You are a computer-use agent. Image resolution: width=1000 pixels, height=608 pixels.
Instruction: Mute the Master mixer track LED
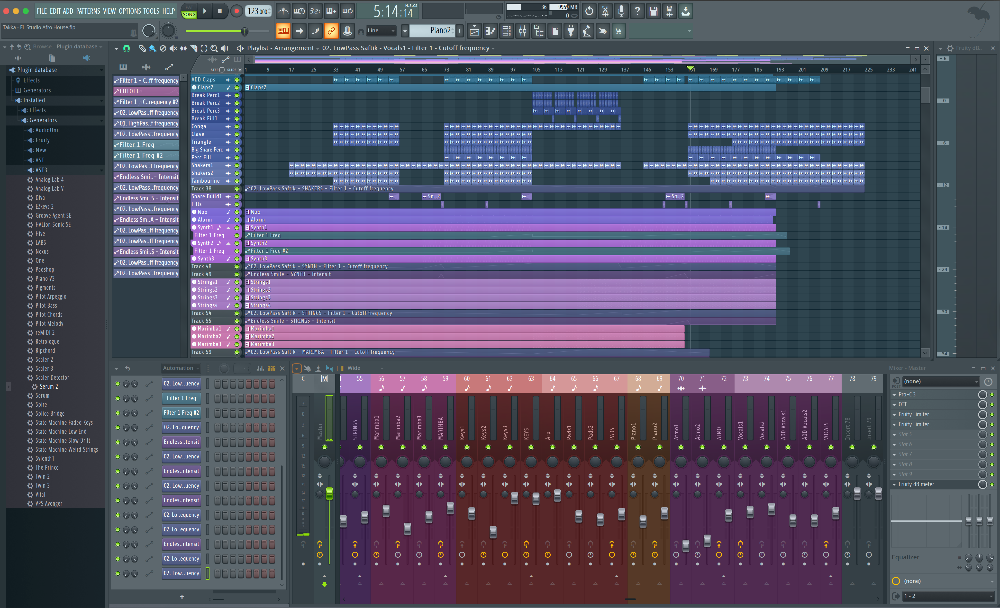325,447
